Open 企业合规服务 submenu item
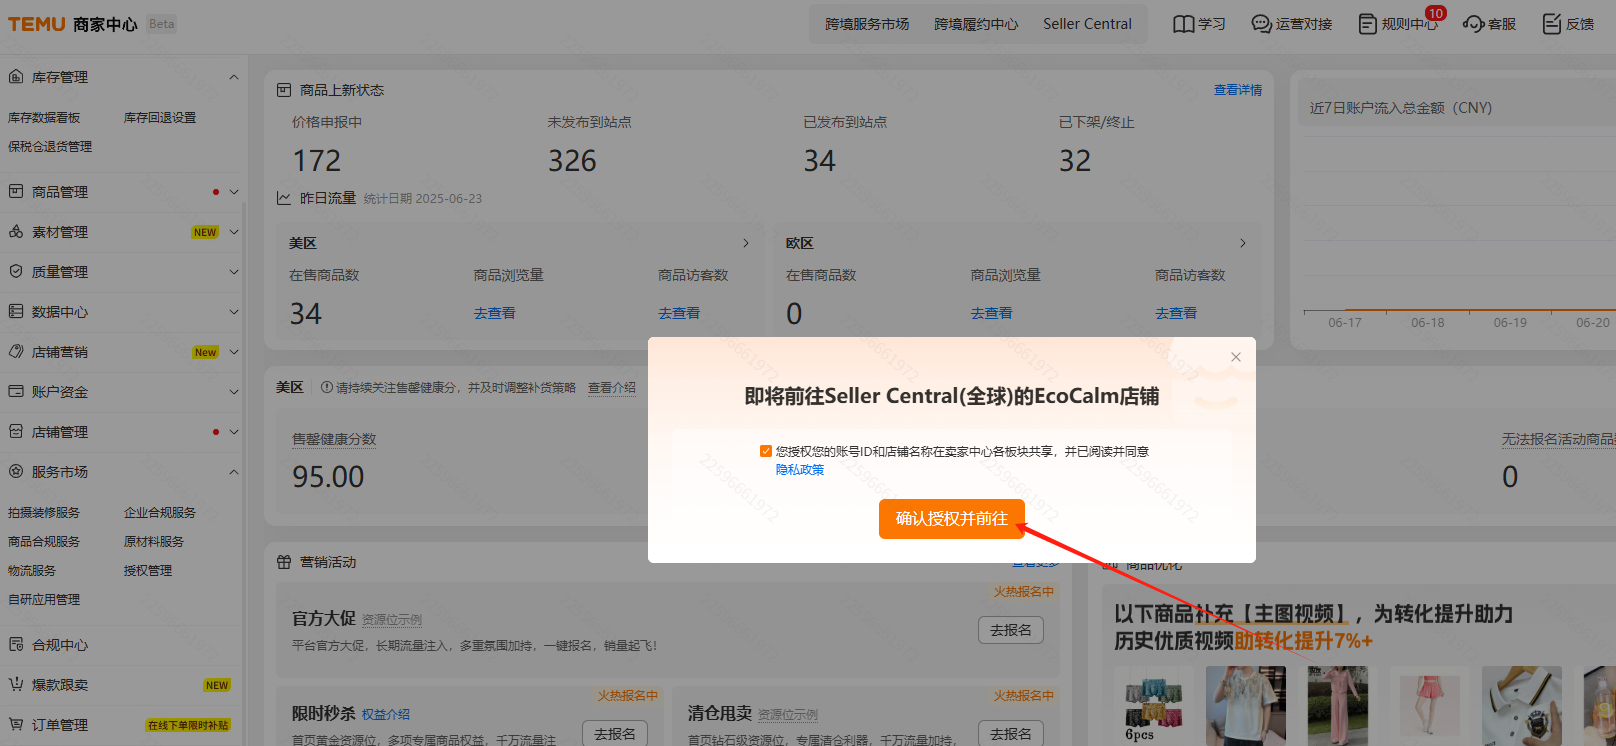 click(160, 512)
